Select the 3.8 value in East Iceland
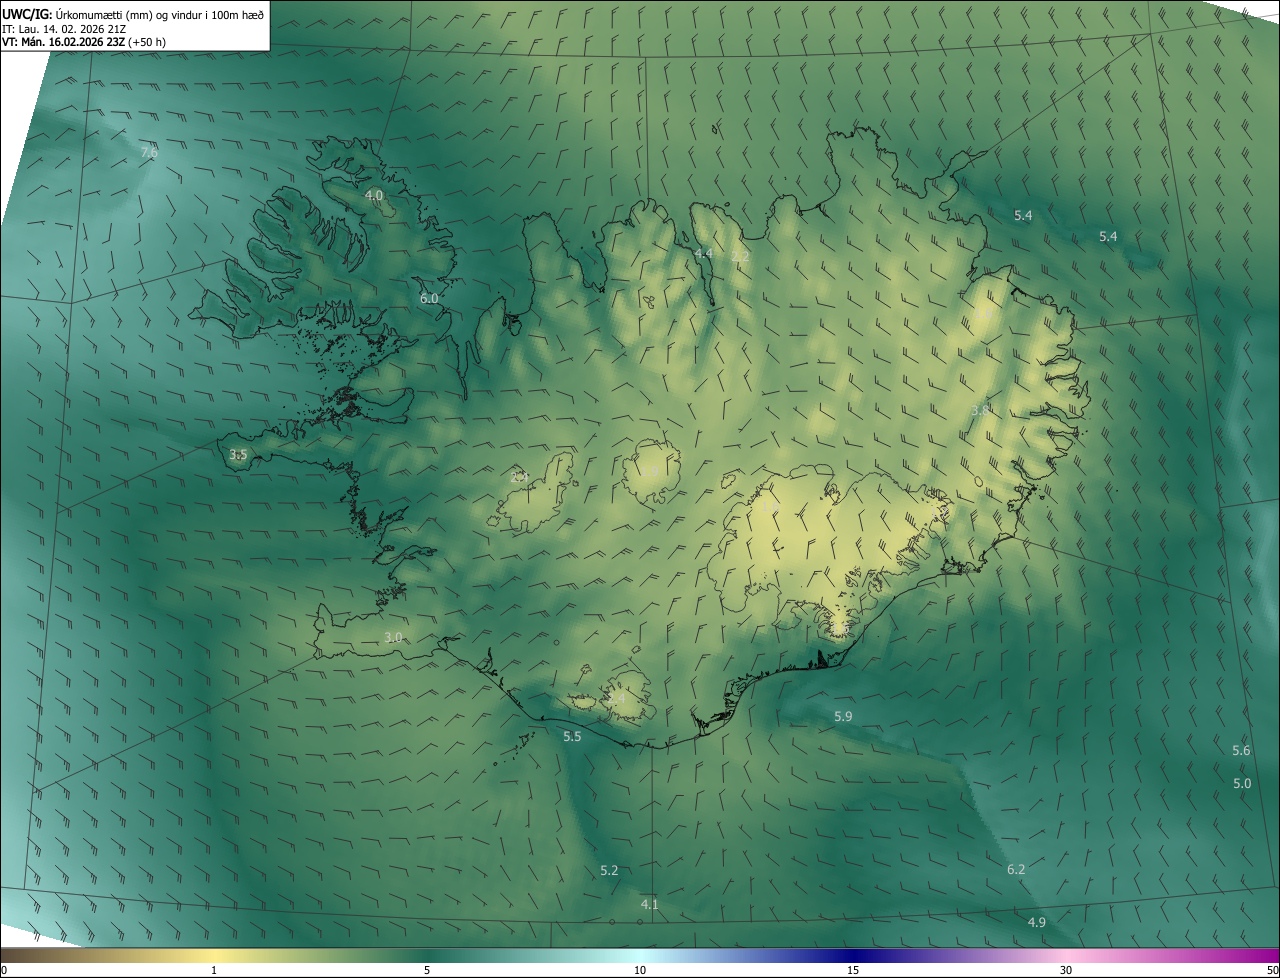 [x=980, y=410]
